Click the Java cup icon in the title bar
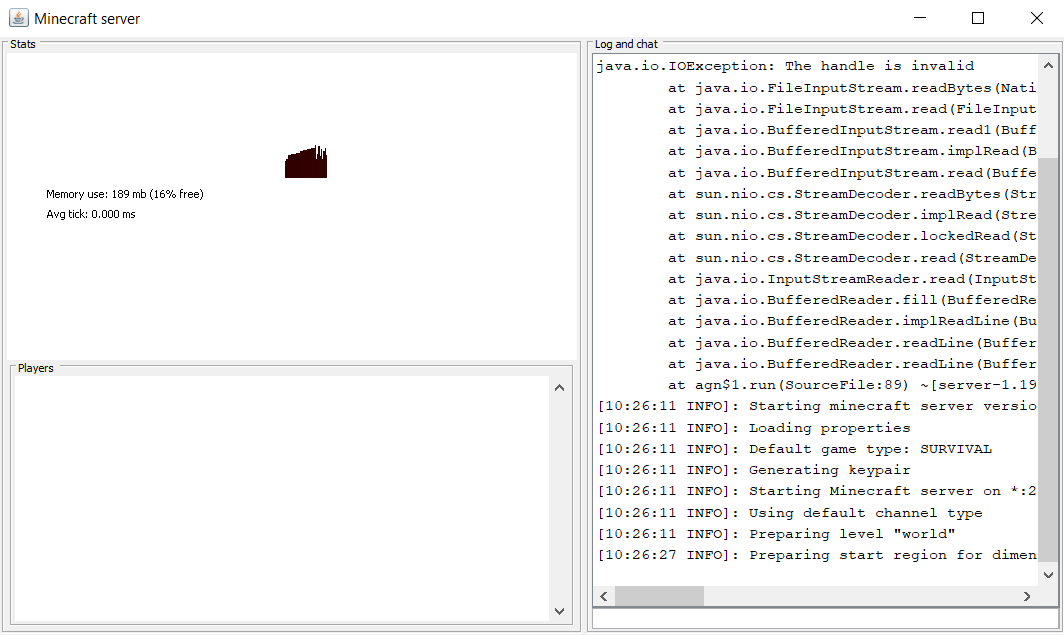This screenshot has height=635, width=1064. pos(17,17)
